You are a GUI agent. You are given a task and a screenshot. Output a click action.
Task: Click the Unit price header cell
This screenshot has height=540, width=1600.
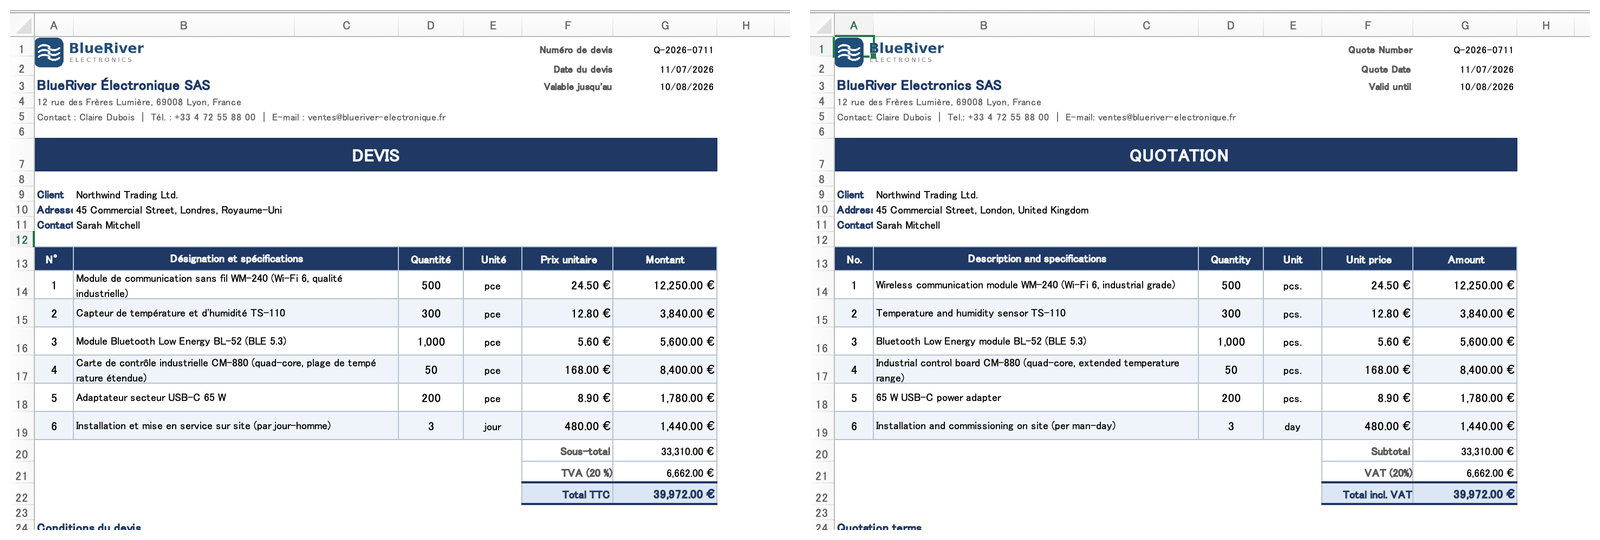click(1367, 259)
